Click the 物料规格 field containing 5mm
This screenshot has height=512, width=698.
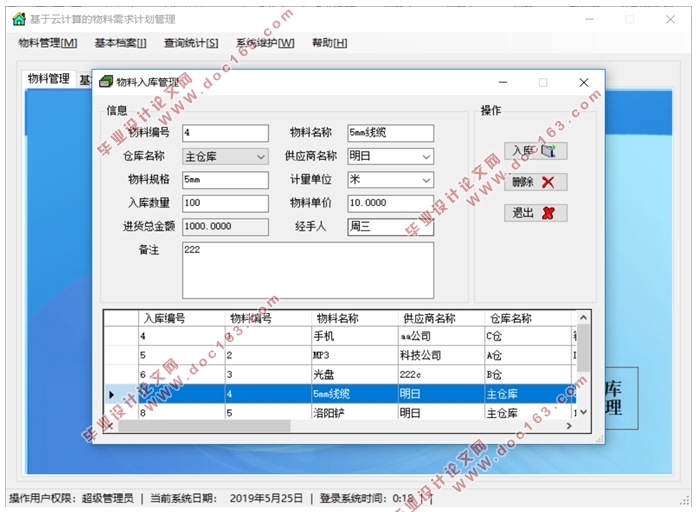tap(225, 180)
